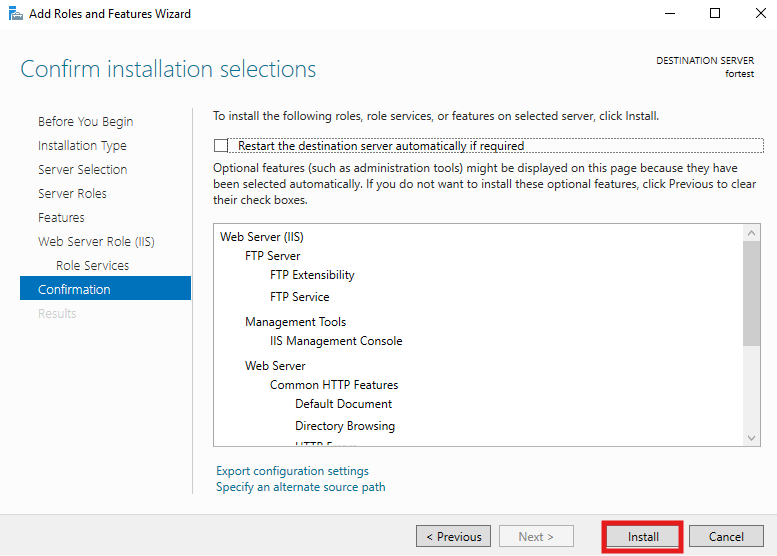Viewport: 777px width, 556px height.
Task: Click the Install button
Action: coord(643,537)
